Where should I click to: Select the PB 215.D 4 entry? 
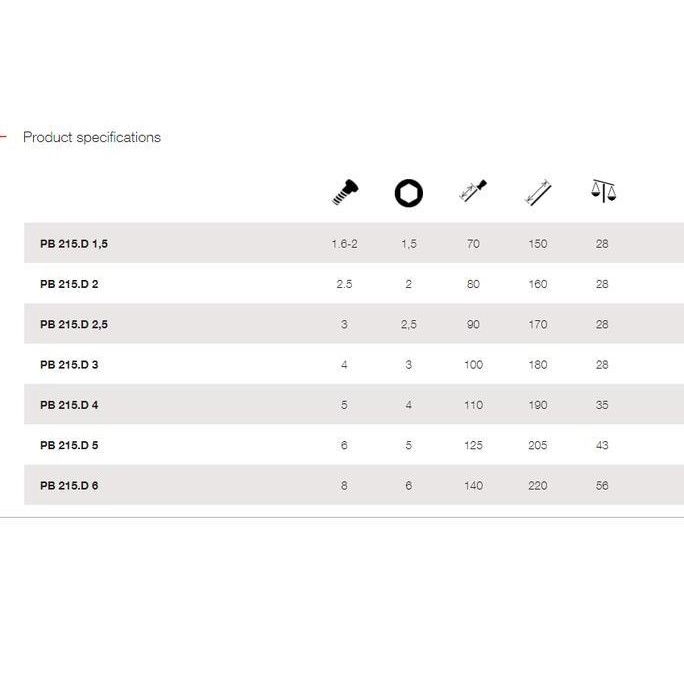tap(69, 405)
